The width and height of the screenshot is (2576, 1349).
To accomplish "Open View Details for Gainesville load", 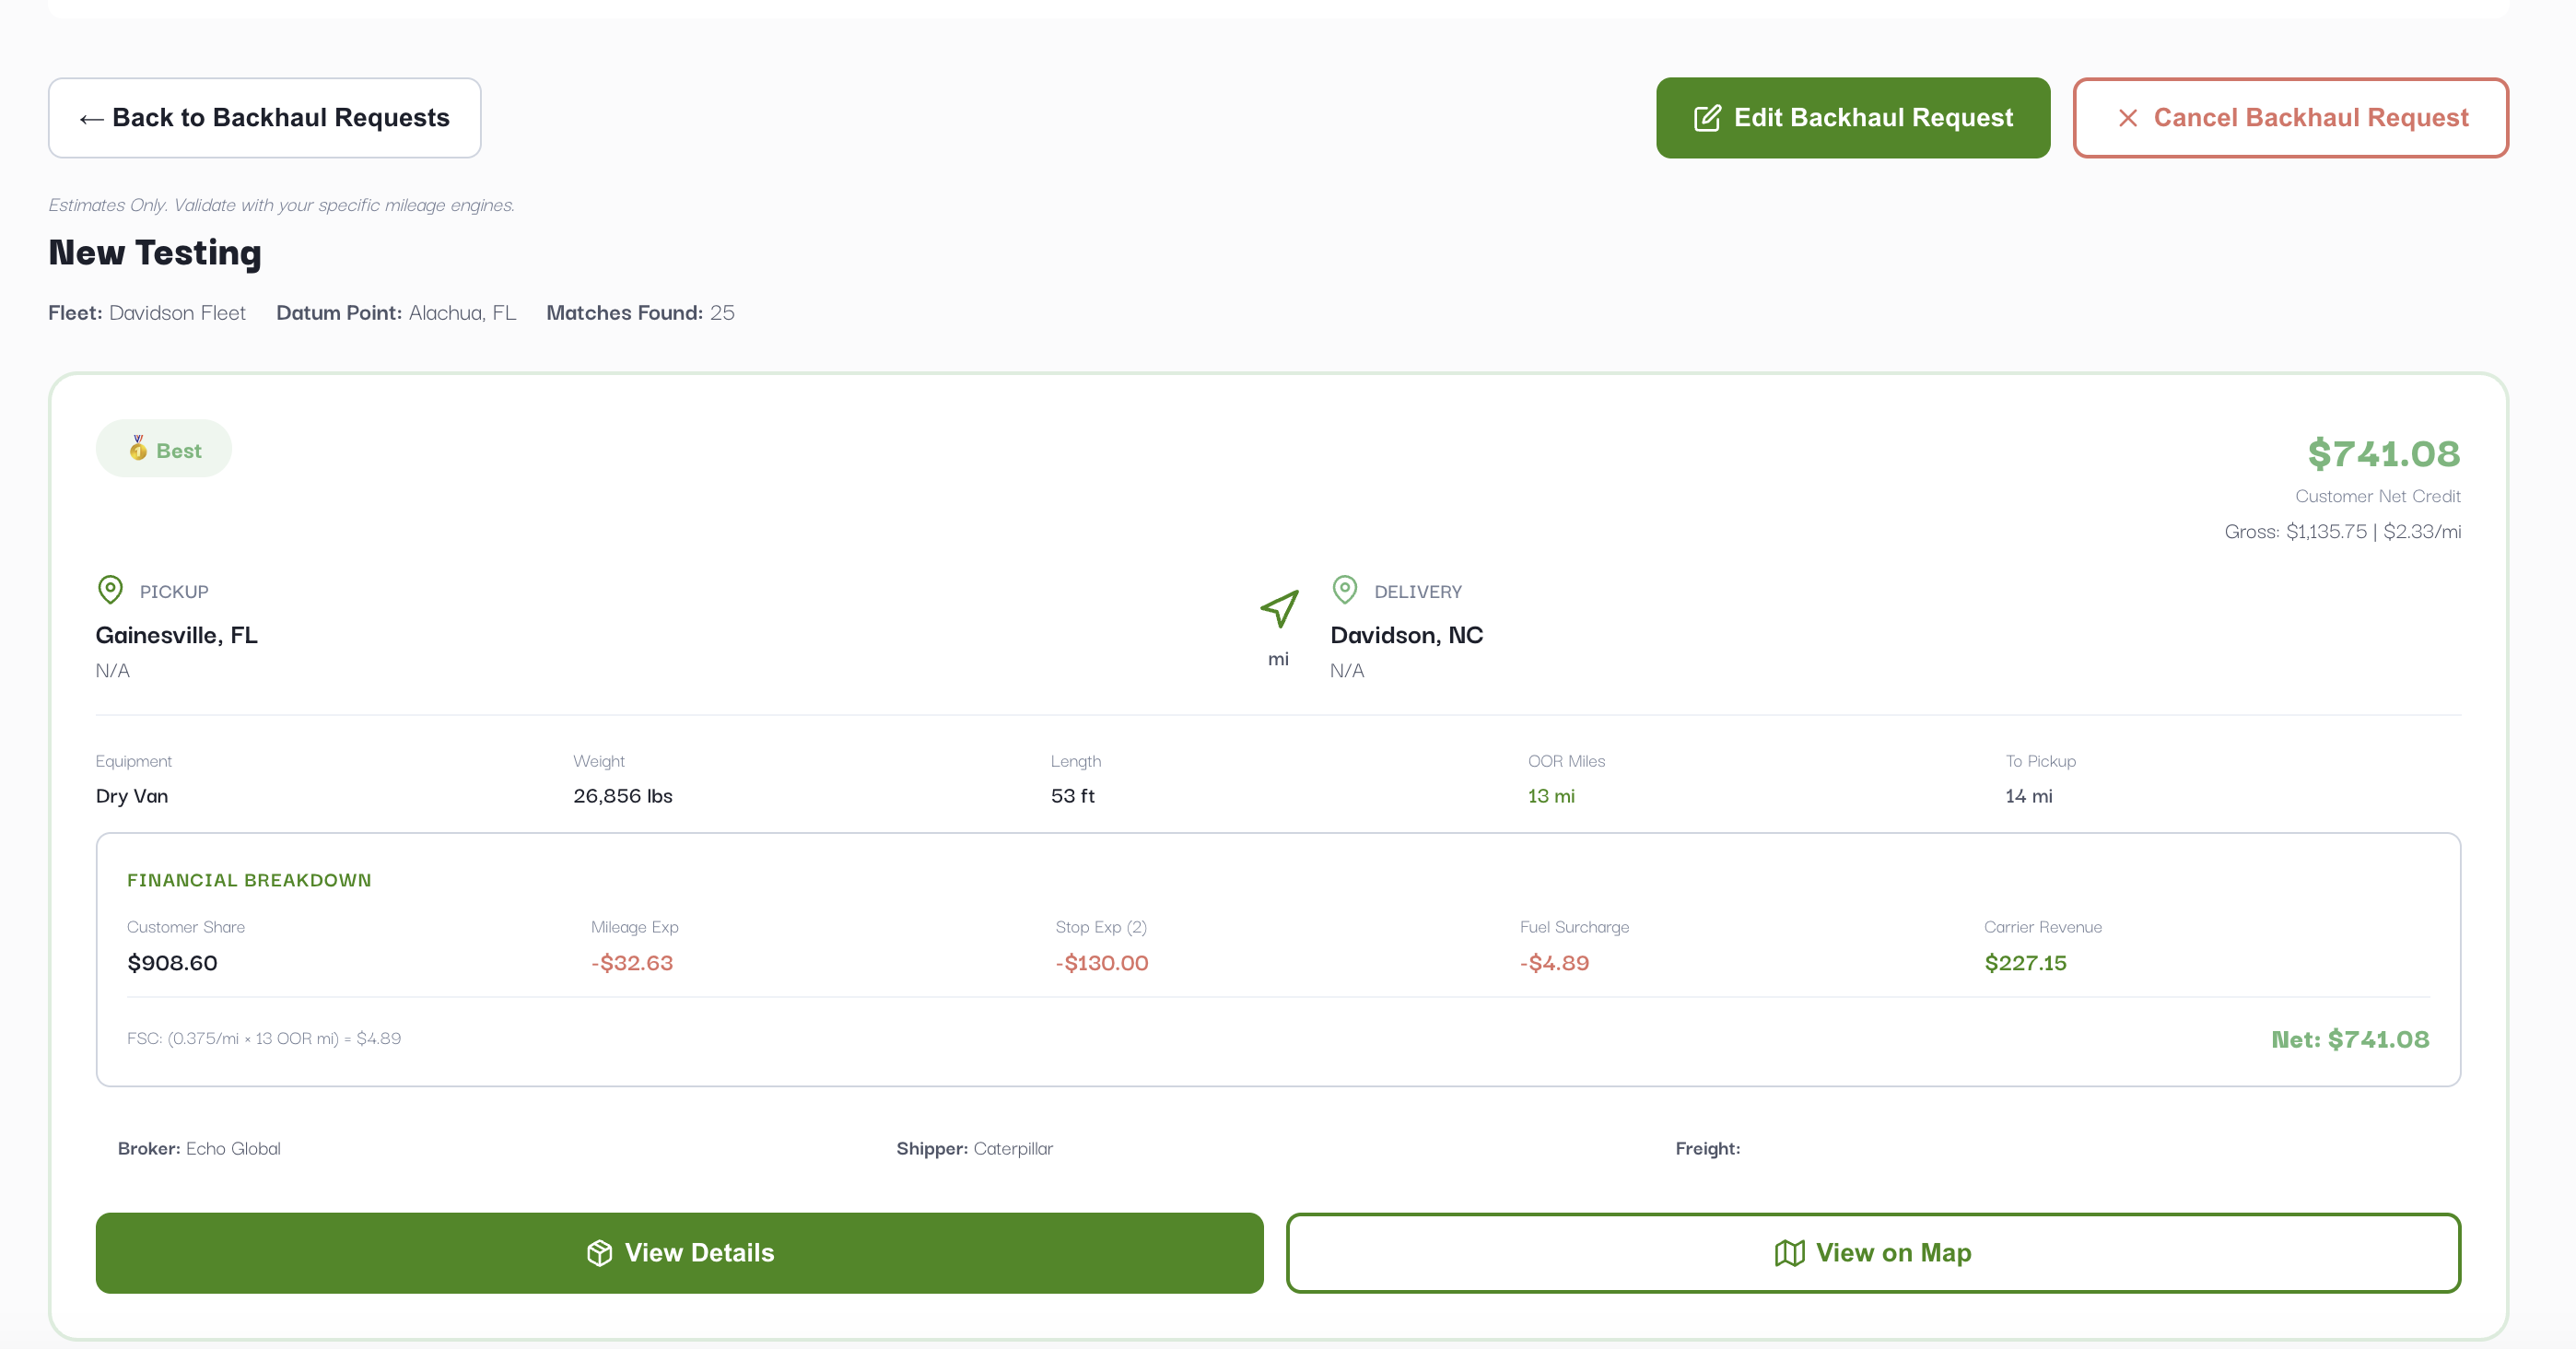I will [x=680, y=1253].
